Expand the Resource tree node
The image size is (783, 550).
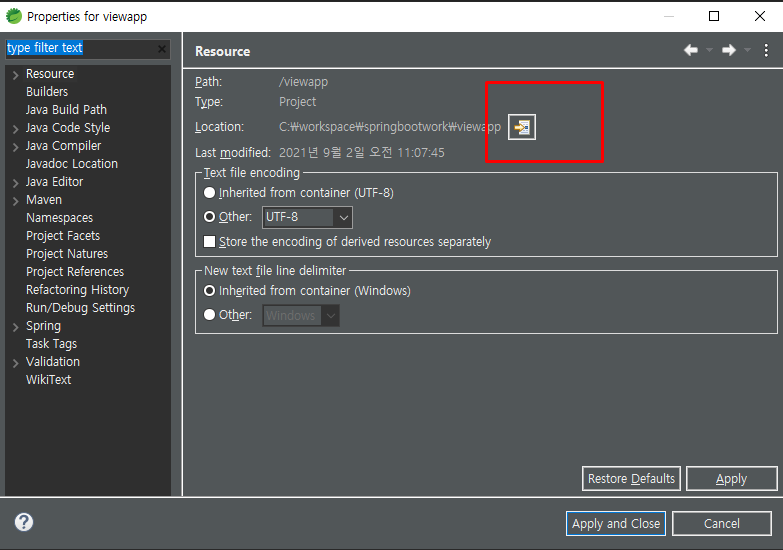pyautogui.click(x=15, y=75)
